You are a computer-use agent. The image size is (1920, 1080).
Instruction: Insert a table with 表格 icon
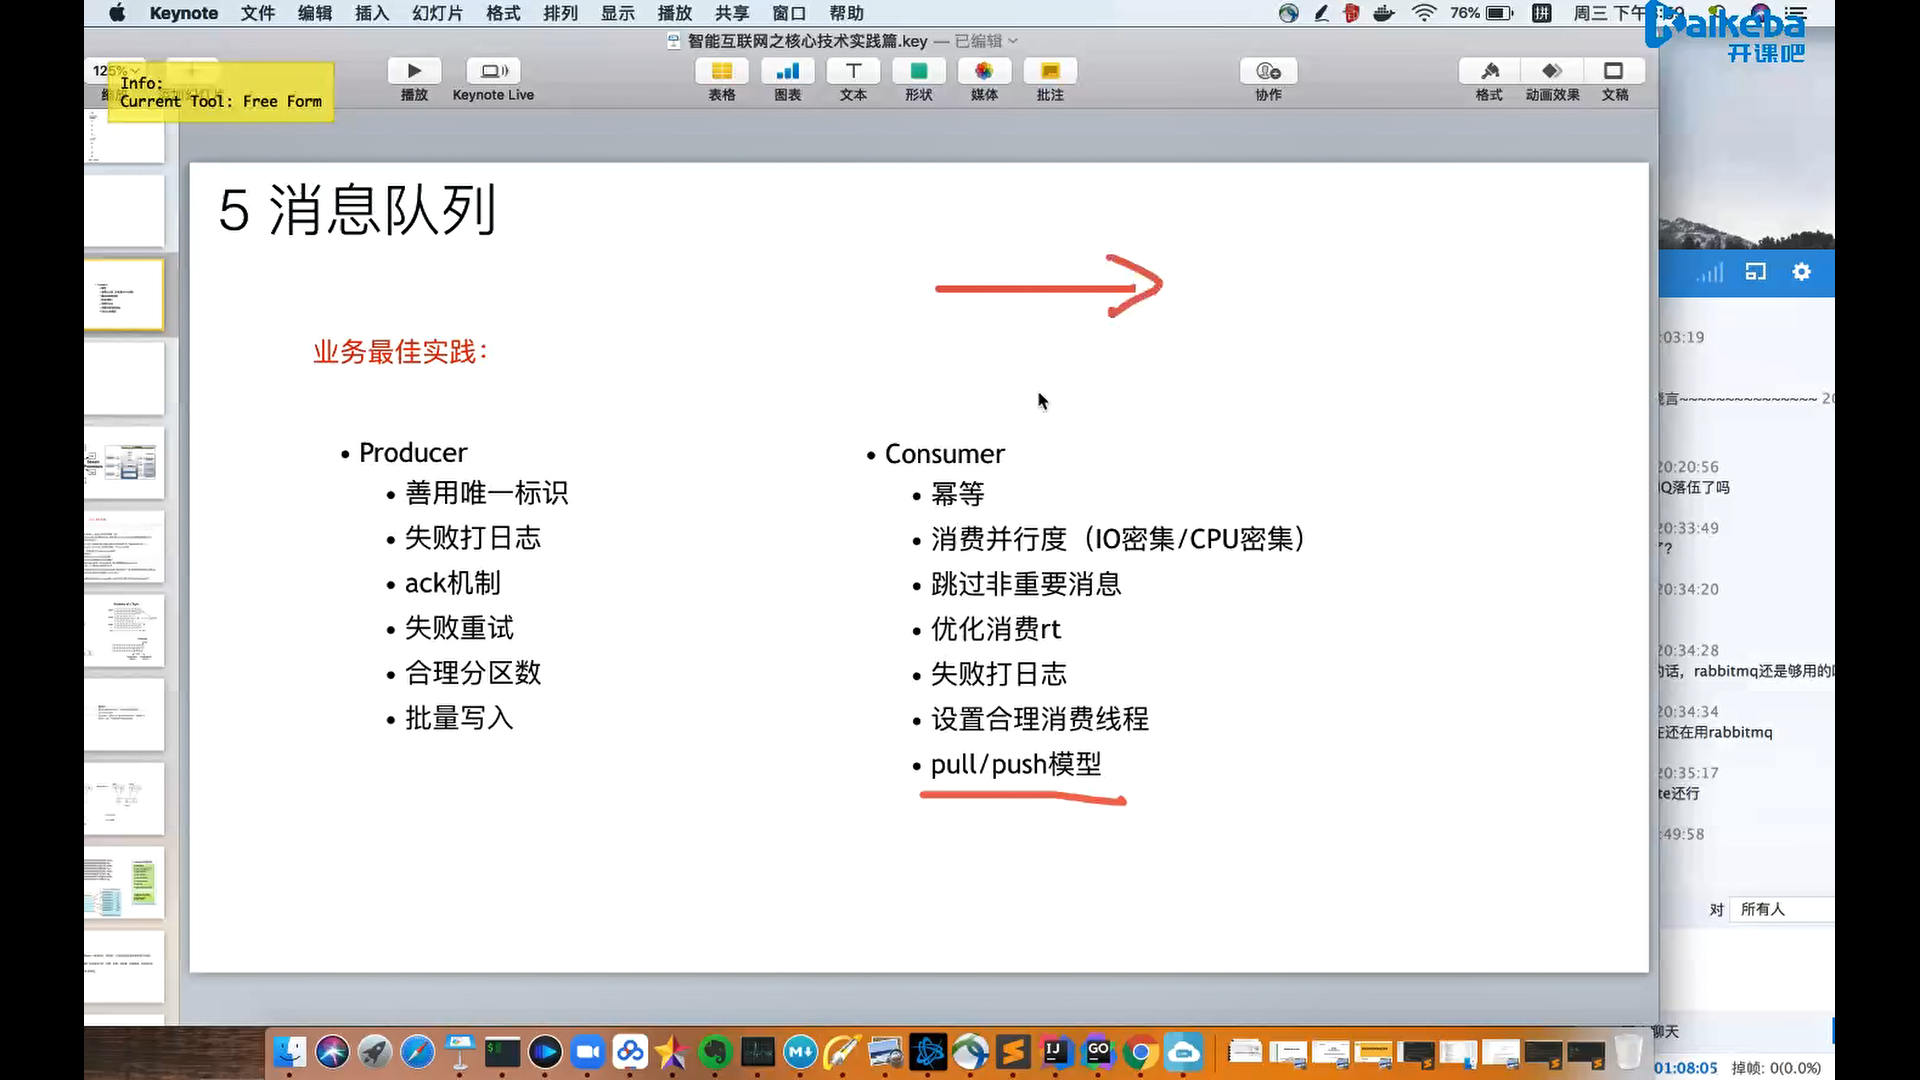pos(721,71)
